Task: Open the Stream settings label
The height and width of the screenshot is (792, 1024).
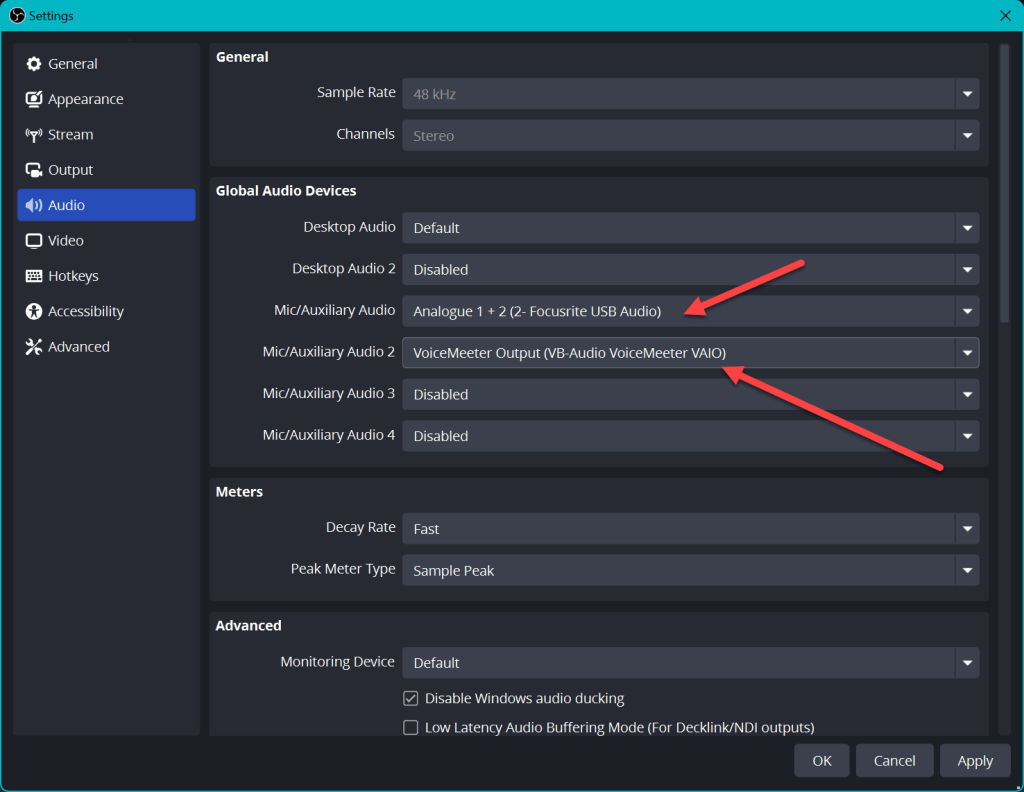Action: click(71, 135)
